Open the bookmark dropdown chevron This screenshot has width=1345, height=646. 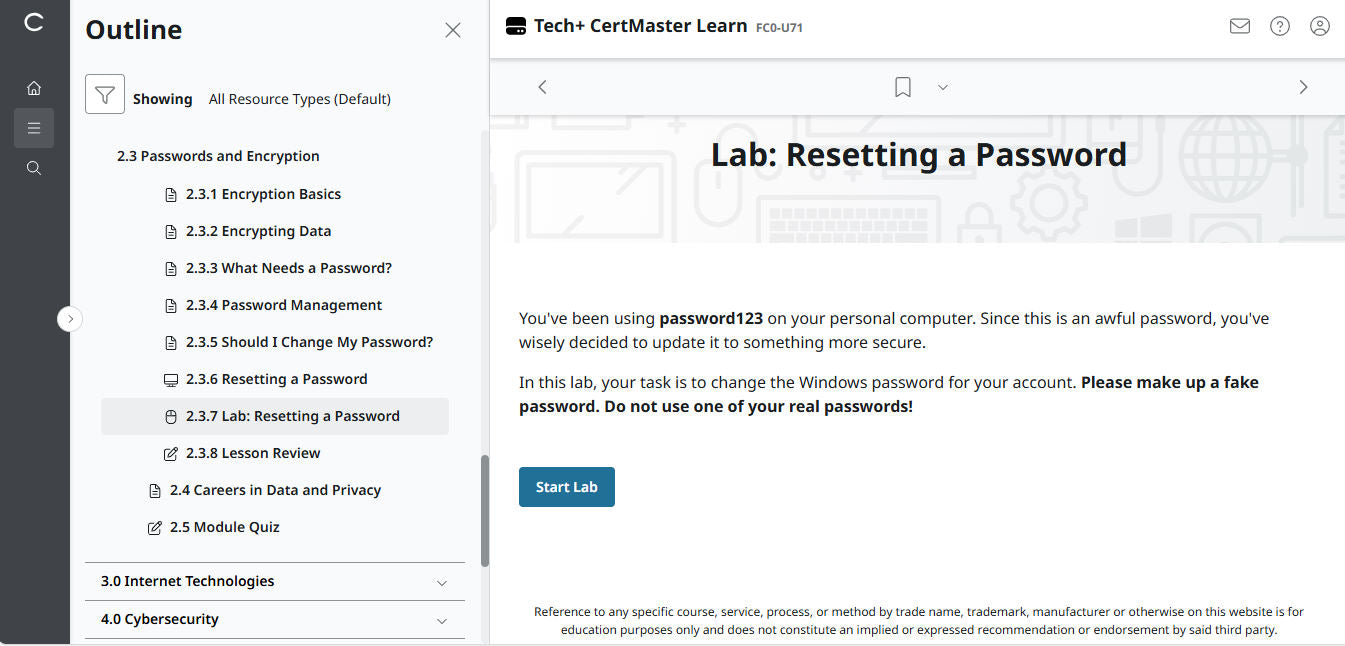(x=942, y=87)
